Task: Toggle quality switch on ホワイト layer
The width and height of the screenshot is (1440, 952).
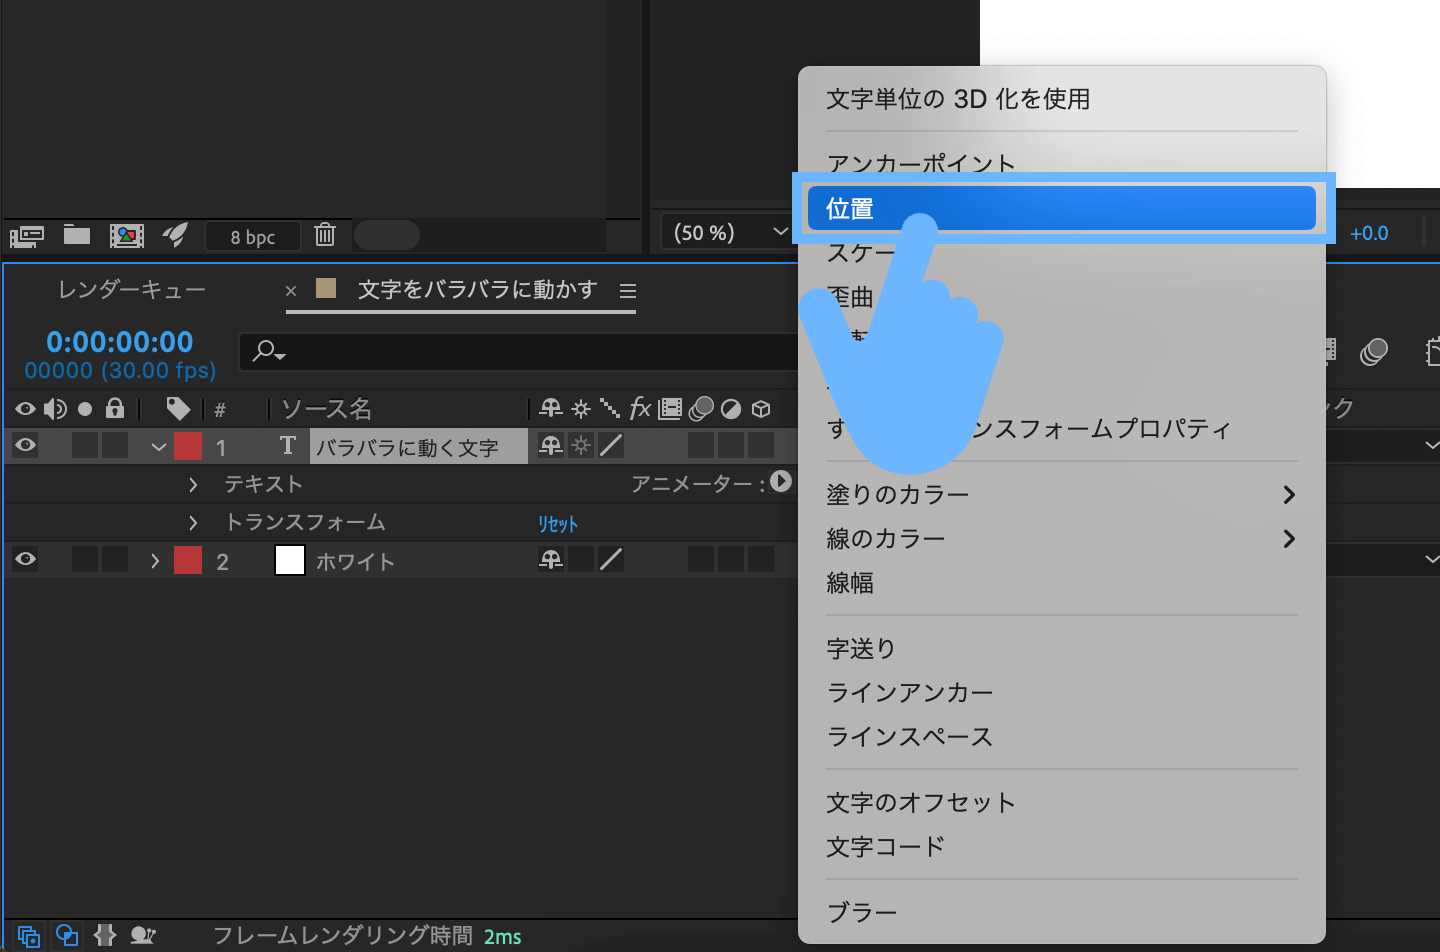Action: [611, 559]
